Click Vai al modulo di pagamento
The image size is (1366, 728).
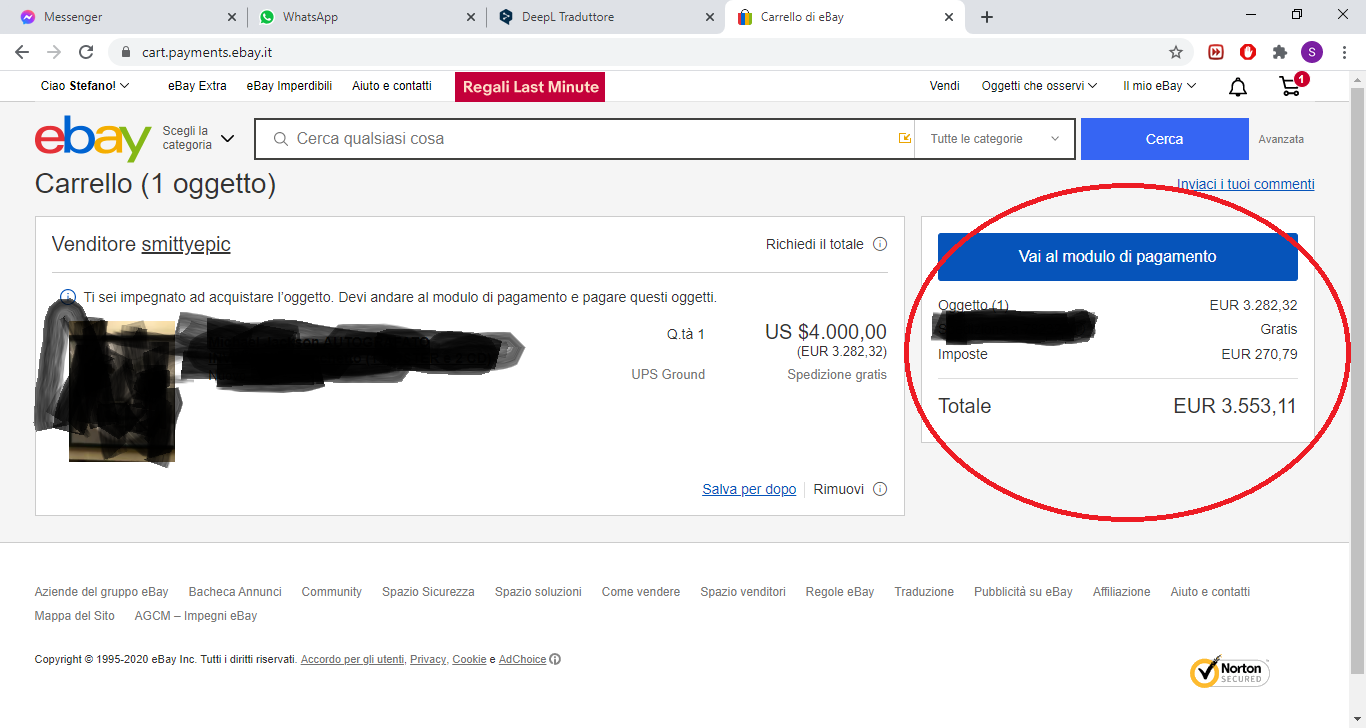(x=1117, y=257)
